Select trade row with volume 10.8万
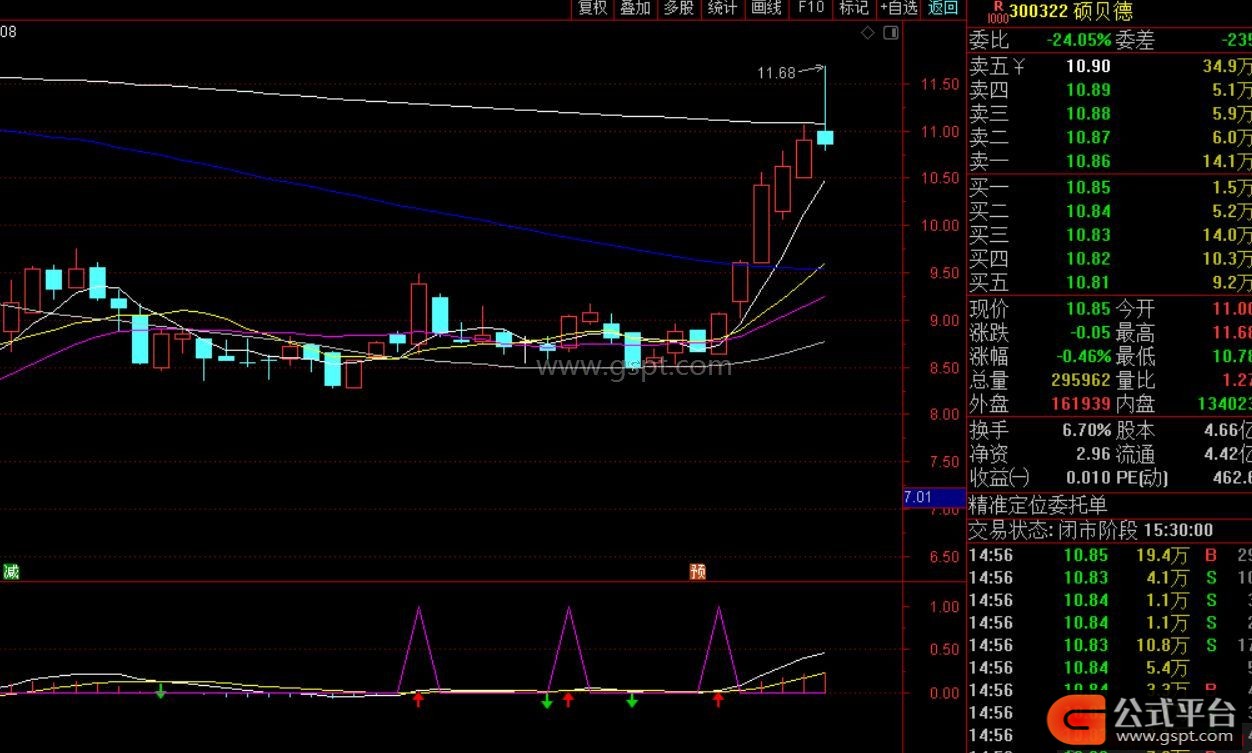 point(1109,645)
